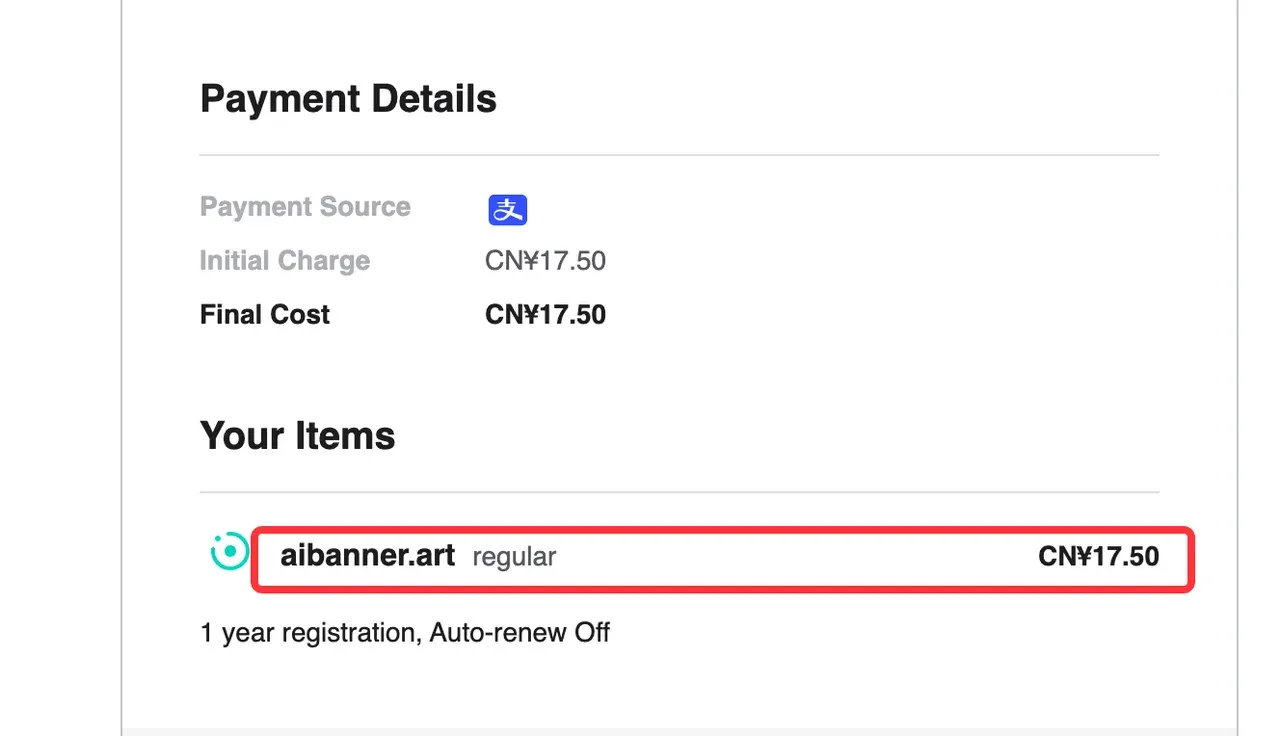Click the empty middle of highlighted item row

(x=797, y=557)
